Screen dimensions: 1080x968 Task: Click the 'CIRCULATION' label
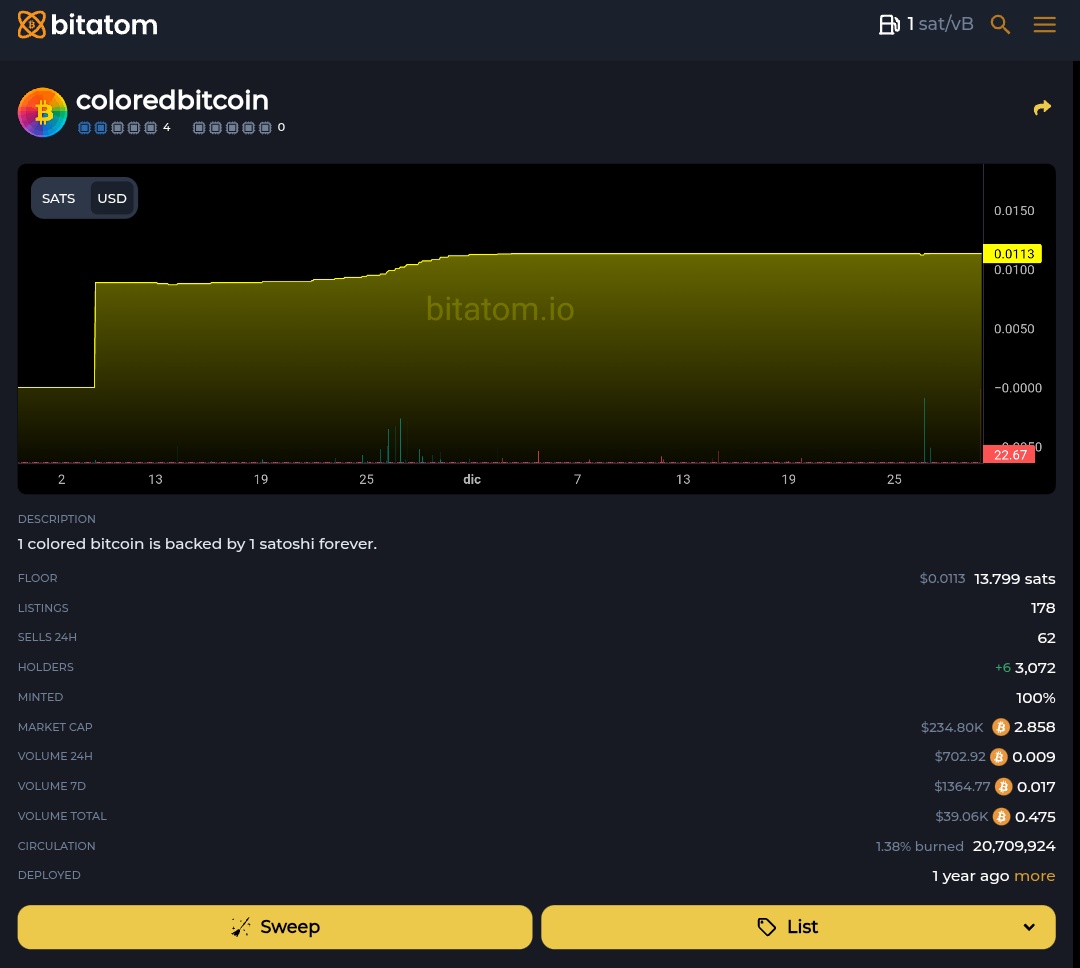pyautogui.click(x=56, y=846)
